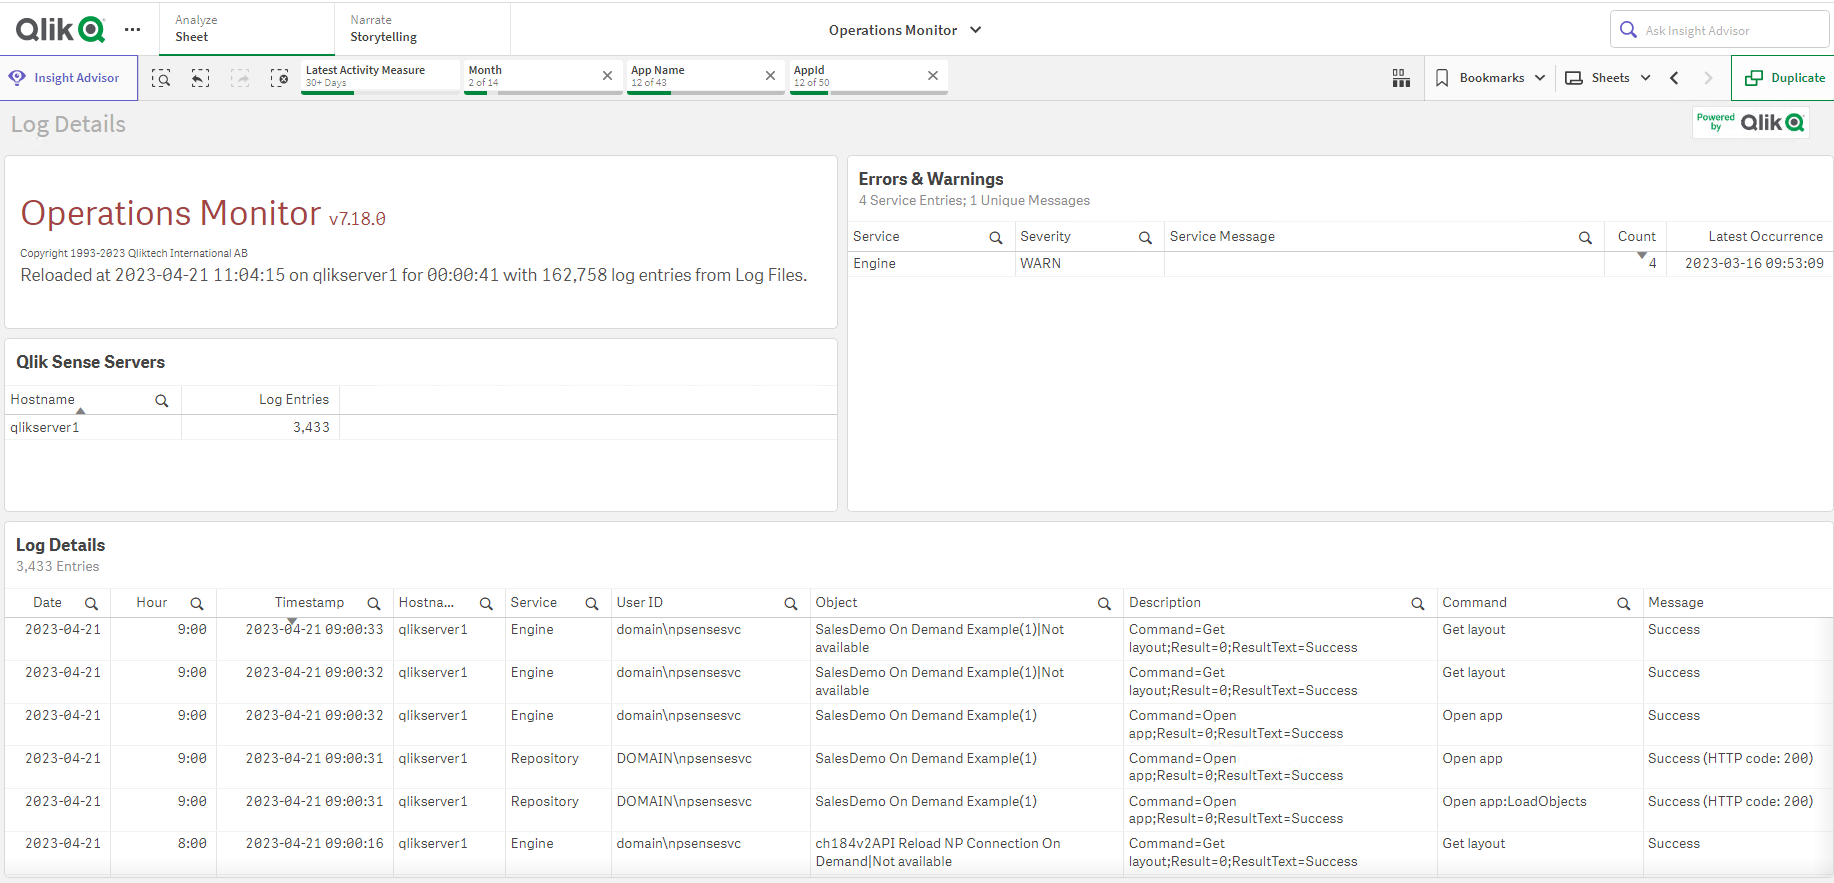The height and width of the screenshot is (883, 1834).
Task: Search the Severity column
Action: pos(1145,238)
